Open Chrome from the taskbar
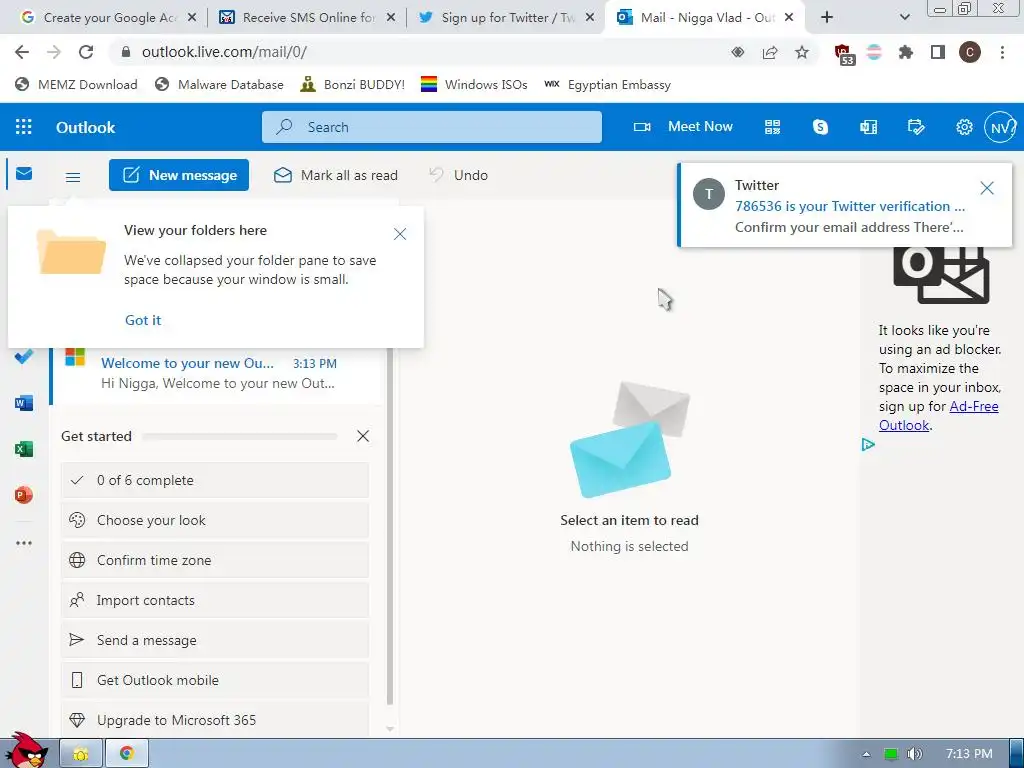 (127, 754)
